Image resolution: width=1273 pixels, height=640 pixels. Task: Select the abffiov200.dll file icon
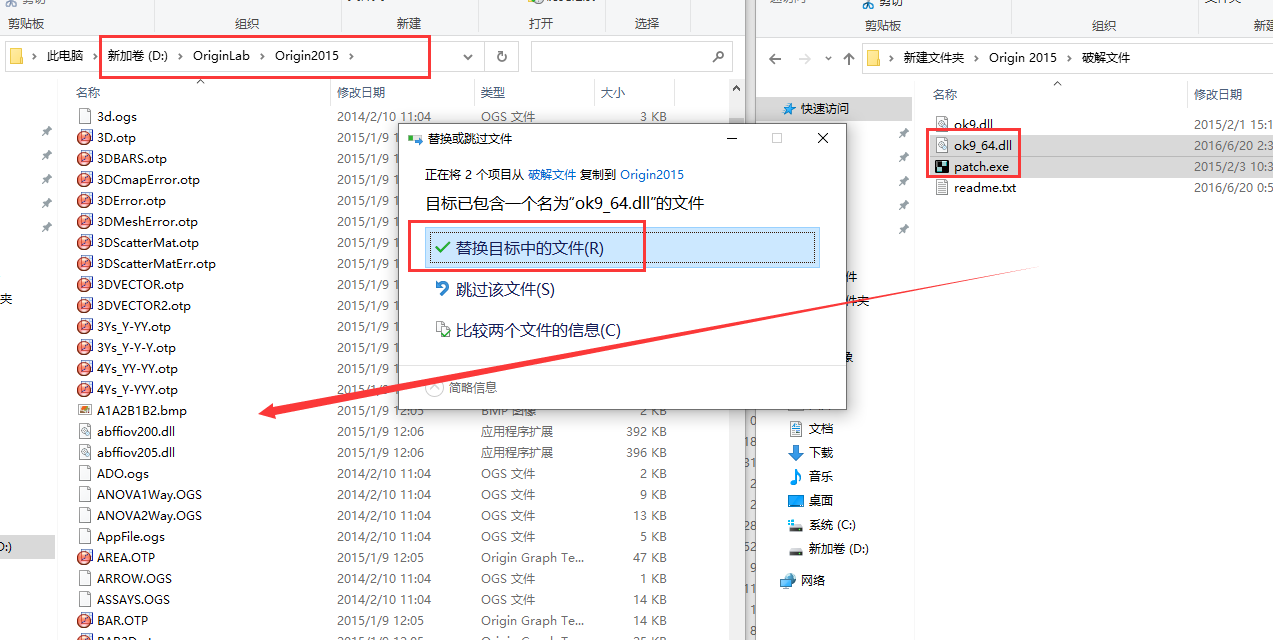point(85,432)
